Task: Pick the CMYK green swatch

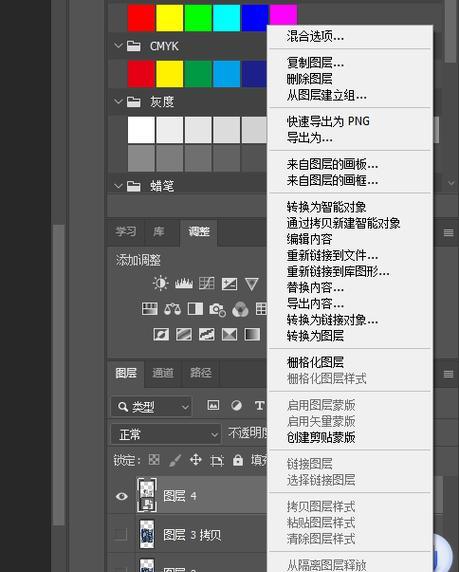Action: click(x=198, y=74)
